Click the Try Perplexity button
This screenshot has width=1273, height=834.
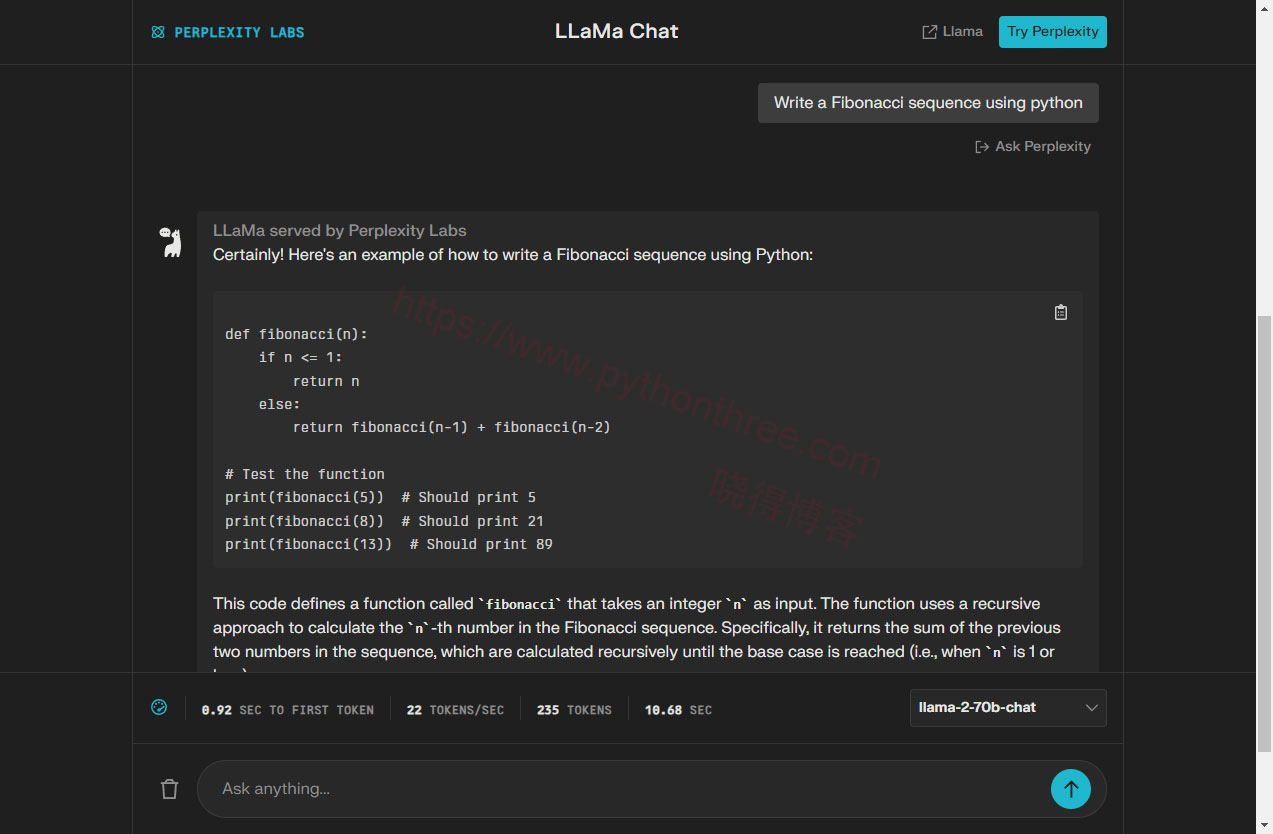click(x=1053, y=32)
